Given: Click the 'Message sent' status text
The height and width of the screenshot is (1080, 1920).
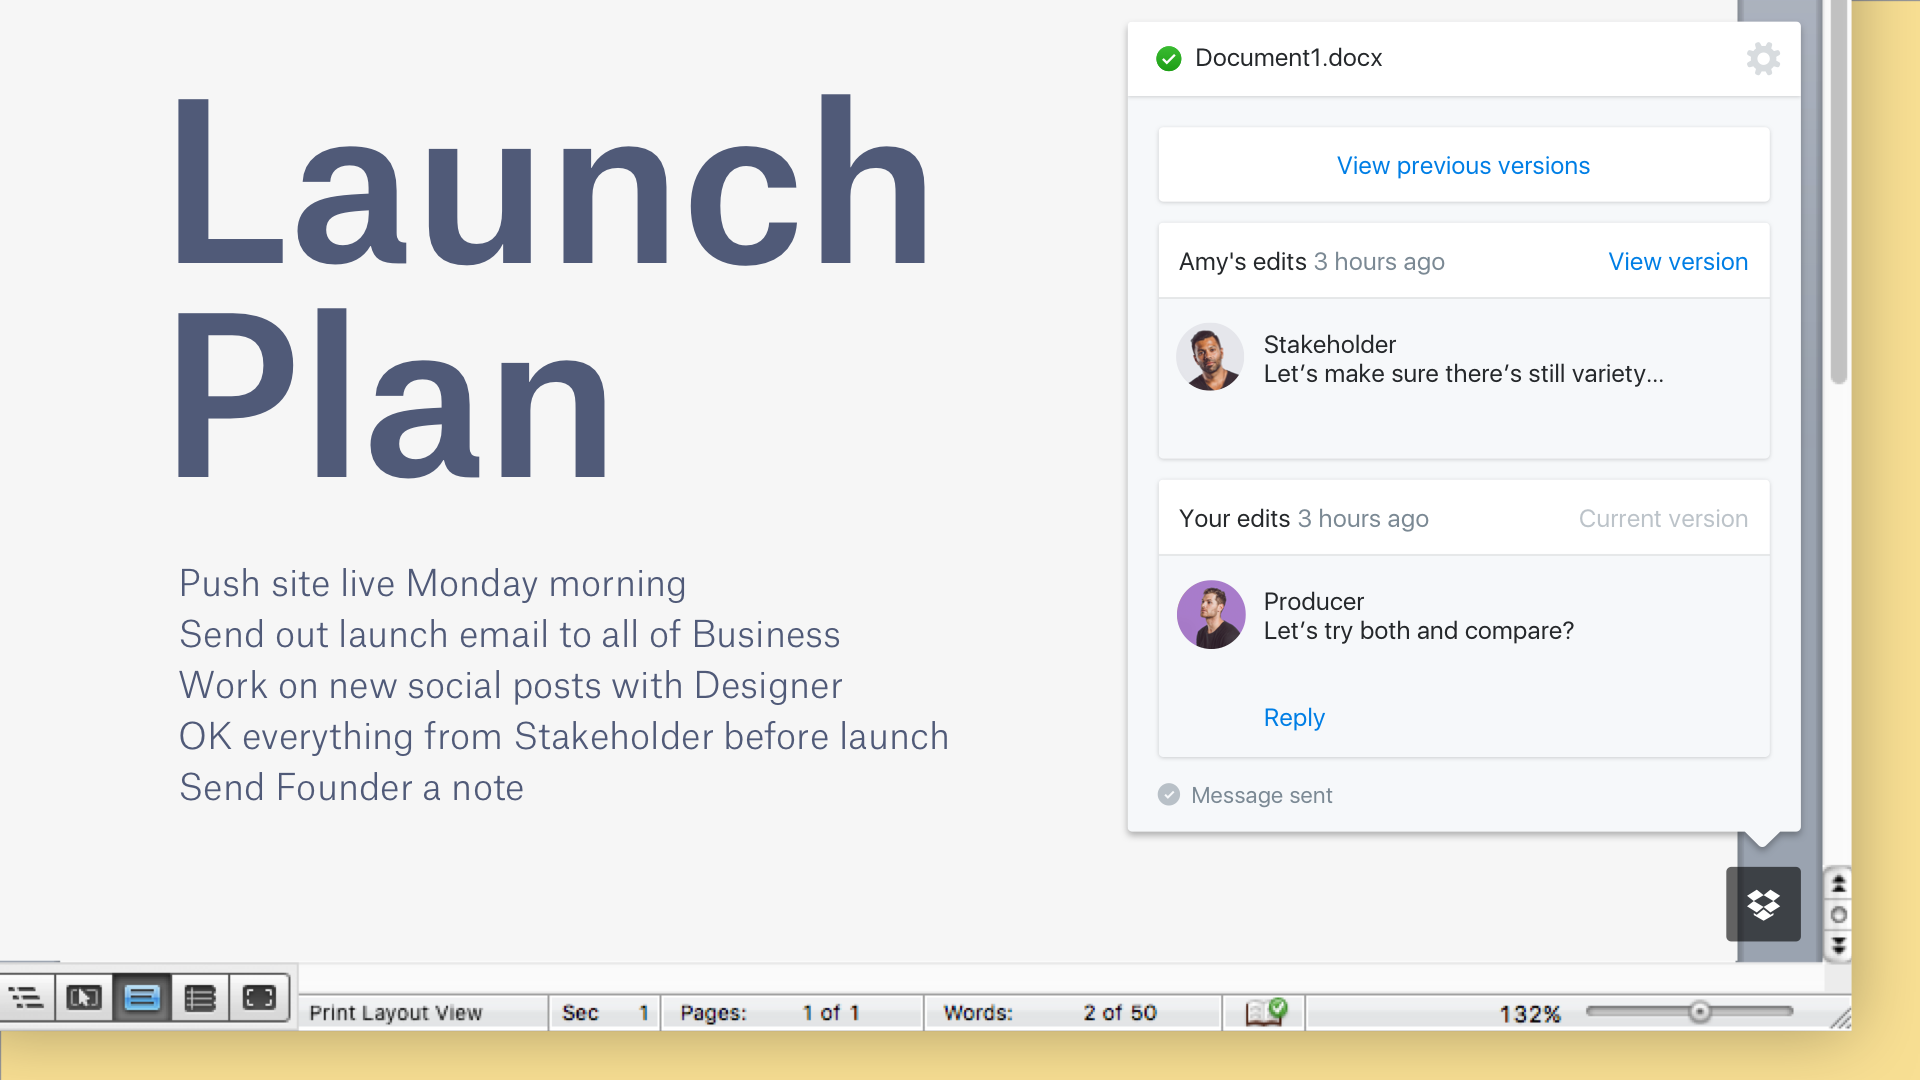Looking at the screenshot, I should [x=1261, y=795].
